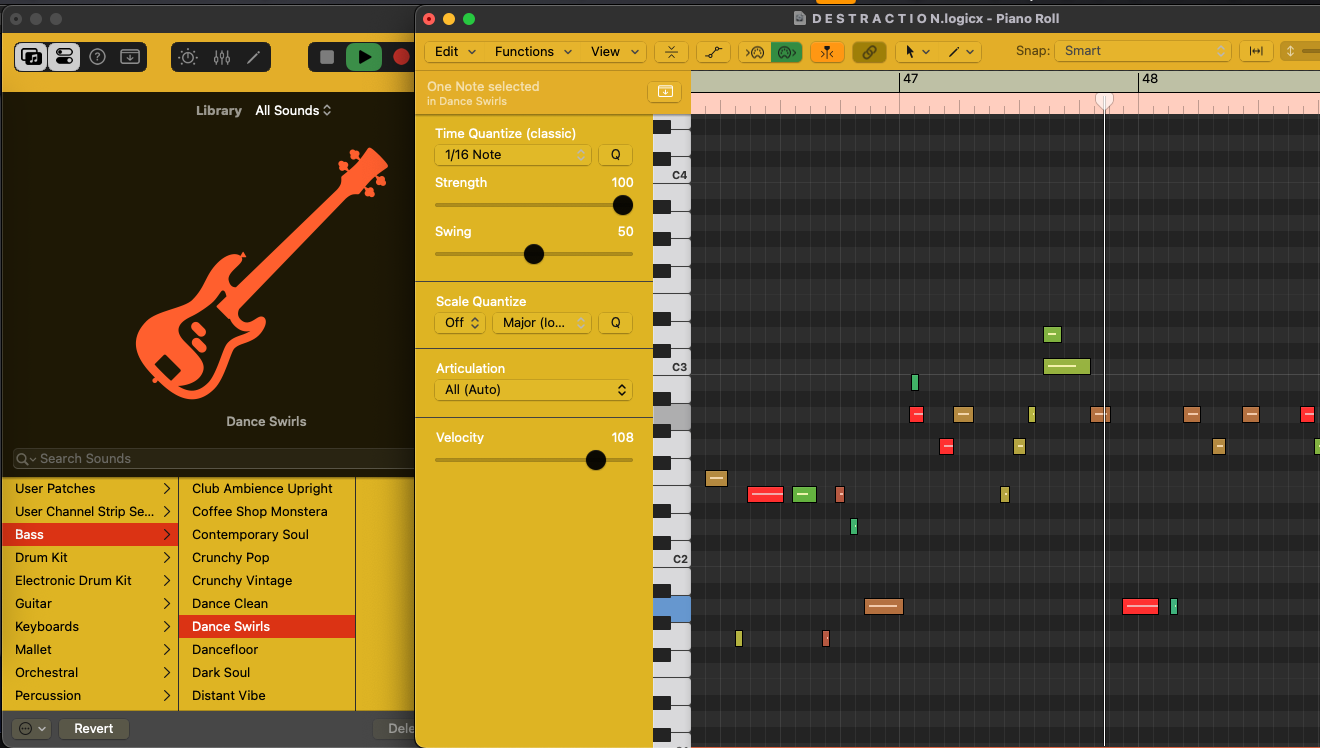Open the Mixer faders icon
This screenshot has width=1320, height=748.
pyautogui.click(x=222, y=57)
